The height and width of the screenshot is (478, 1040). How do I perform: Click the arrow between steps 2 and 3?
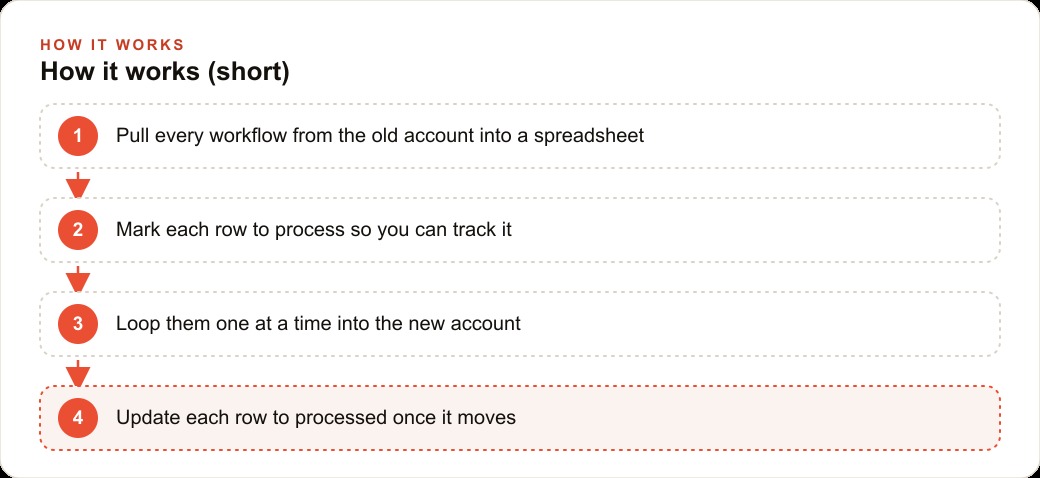[x=78, y=278]
